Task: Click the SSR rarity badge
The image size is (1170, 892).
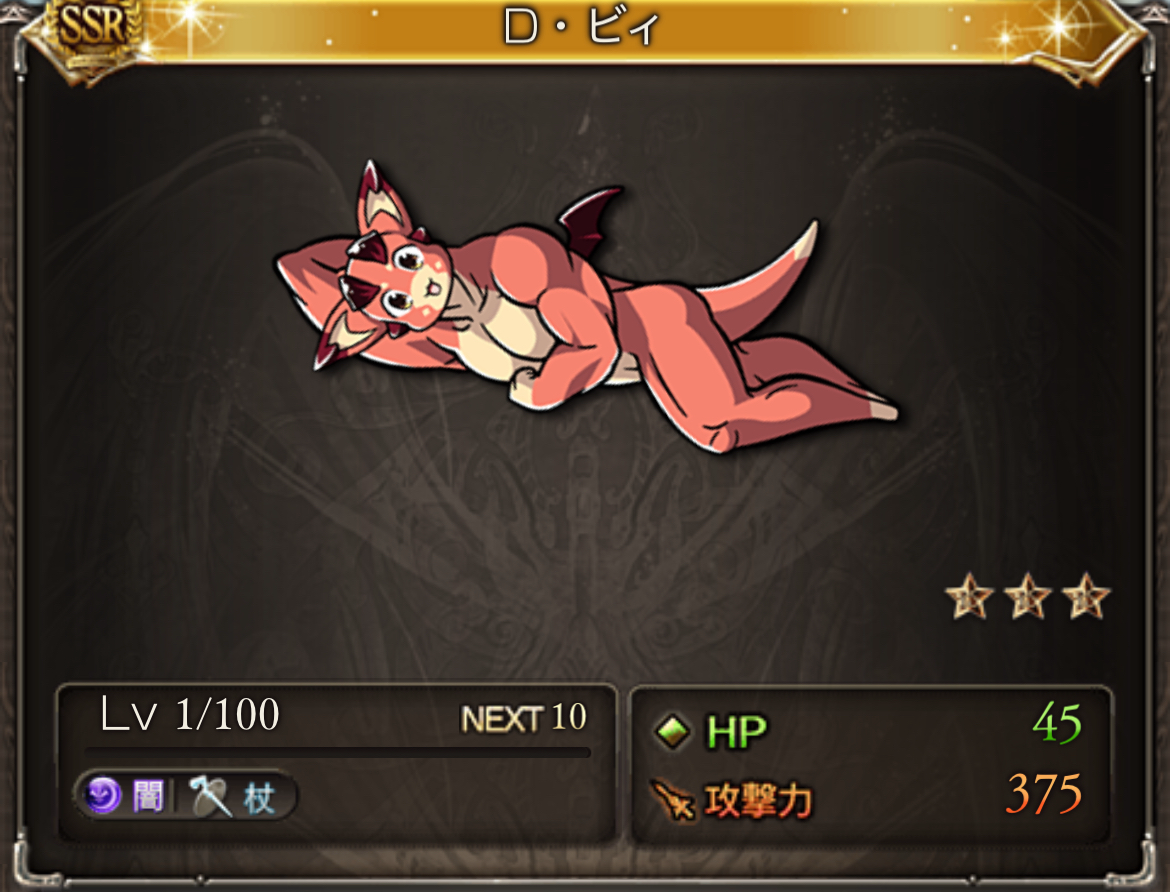Action: pyautogui.click(x=93, y=34)
